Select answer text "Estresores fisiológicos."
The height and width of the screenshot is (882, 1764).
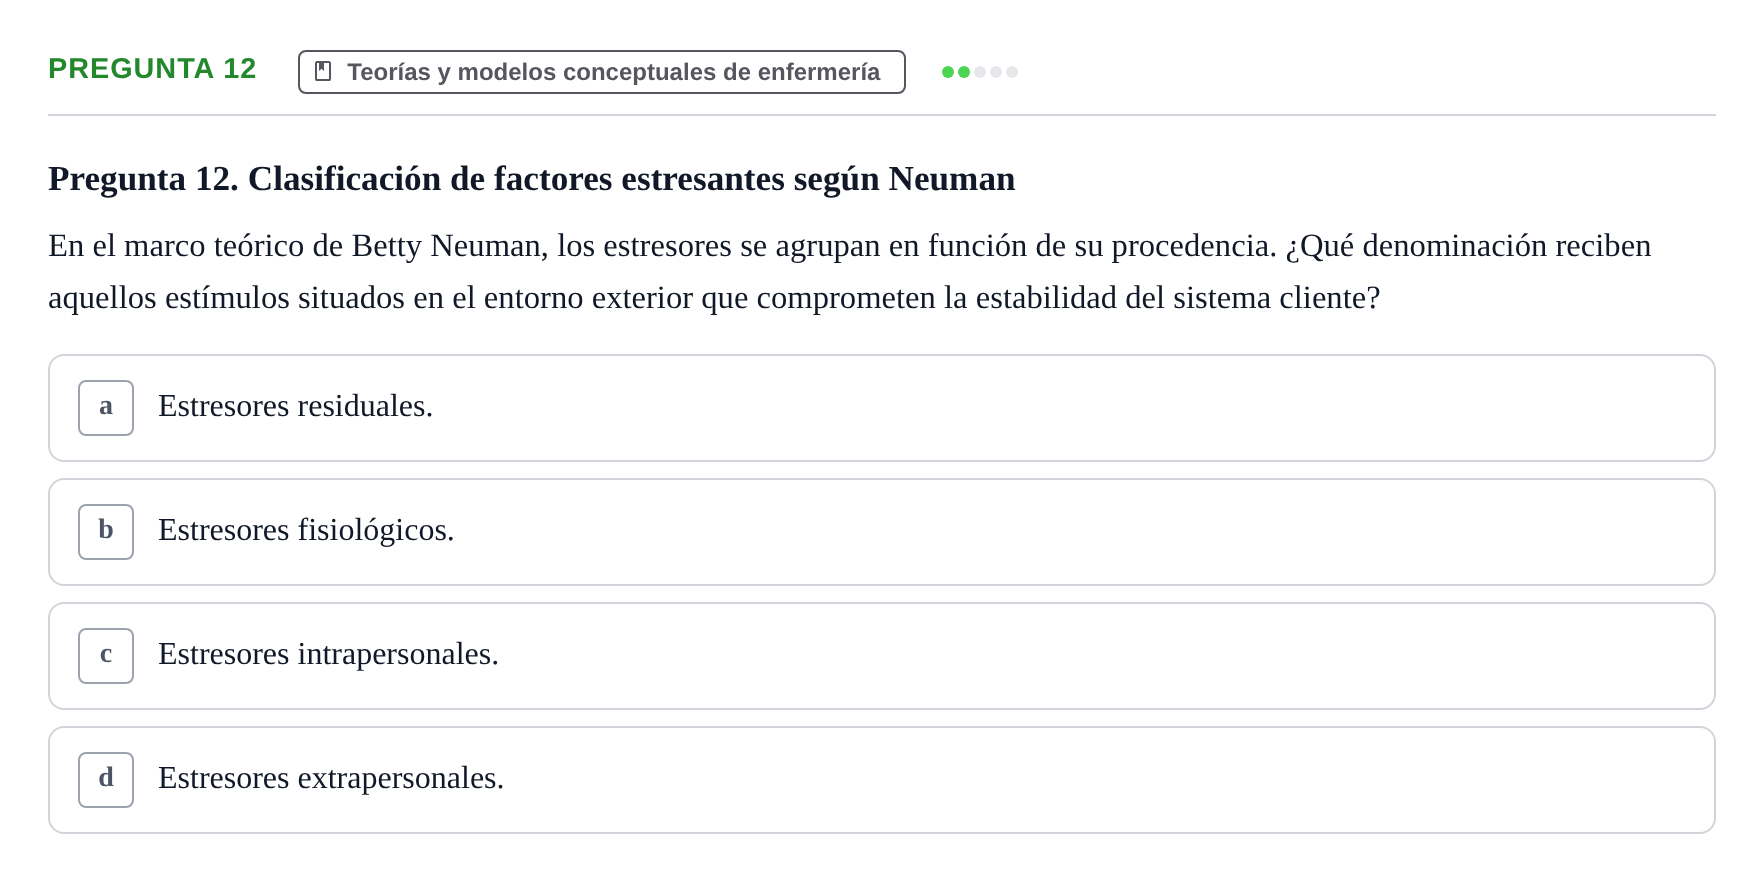[x=306, y=530]
